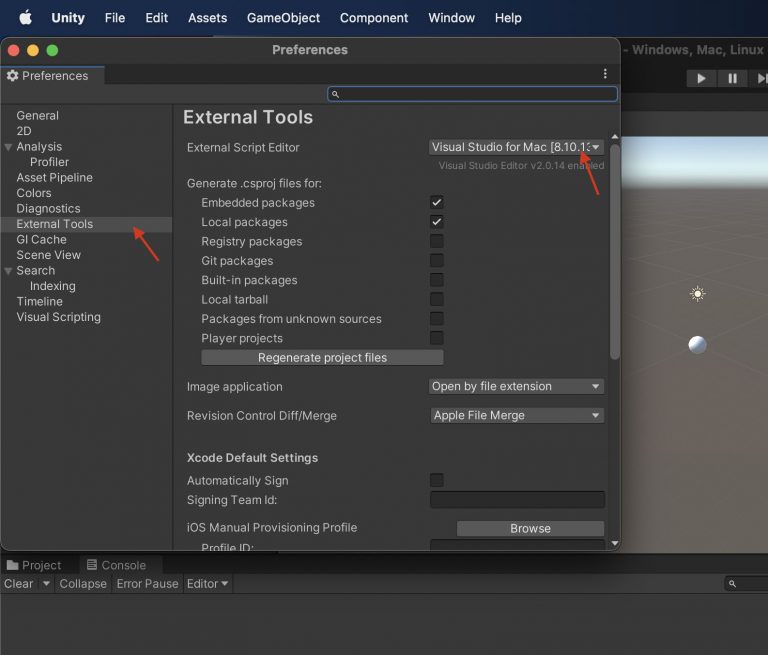Open the File menu
This screenshot has width=768, height=655.
(x=115, y=18)
